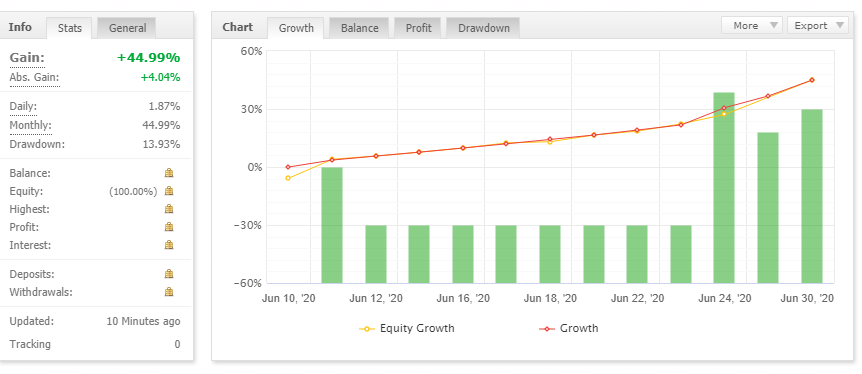Click the Daily label
Viewport: 862px width, 374px height.
23,107
